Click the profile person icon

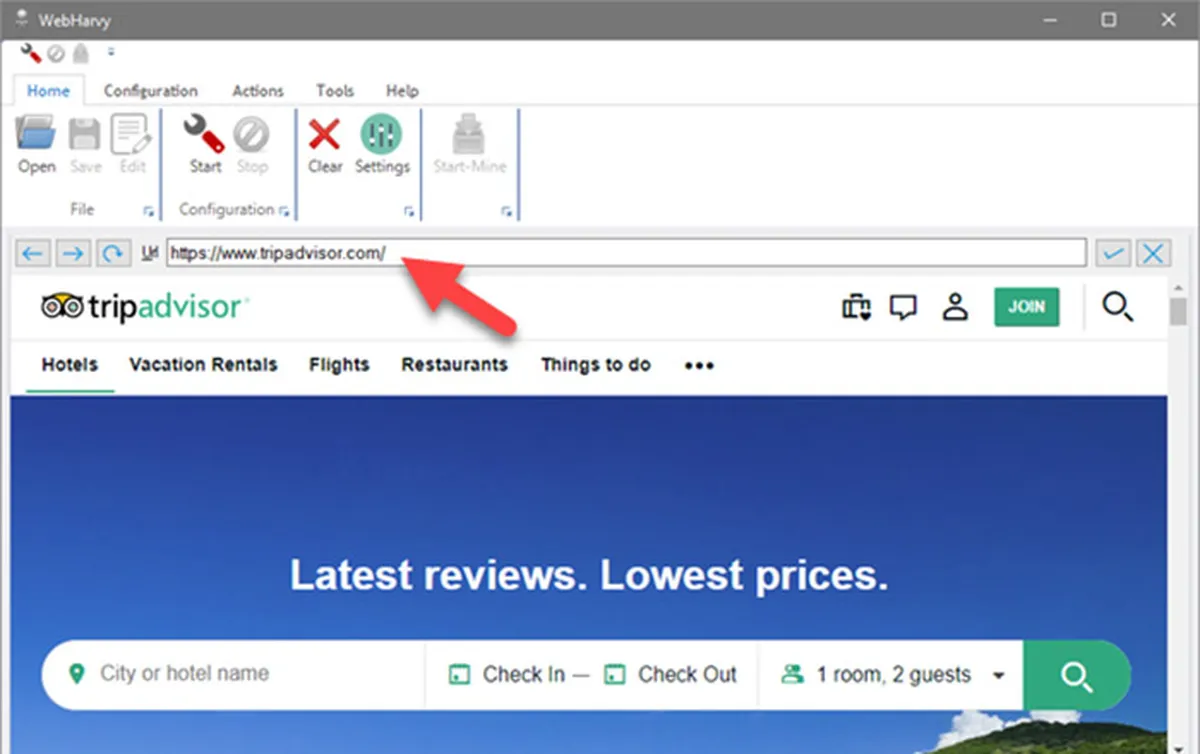click(x=956, y=306)
